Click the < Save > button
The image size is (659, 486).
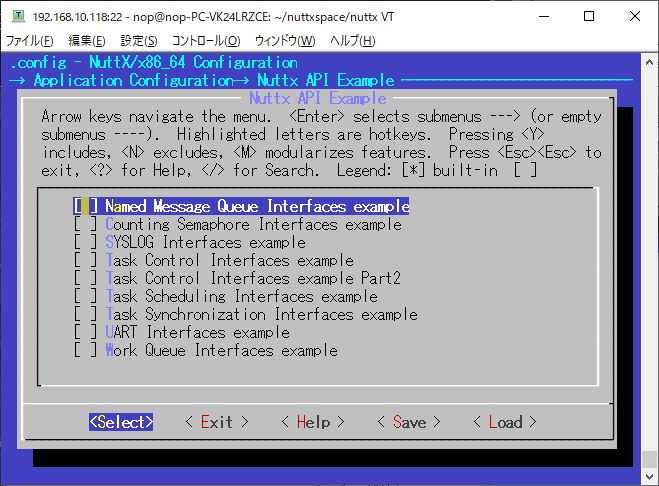pos(409,422)
